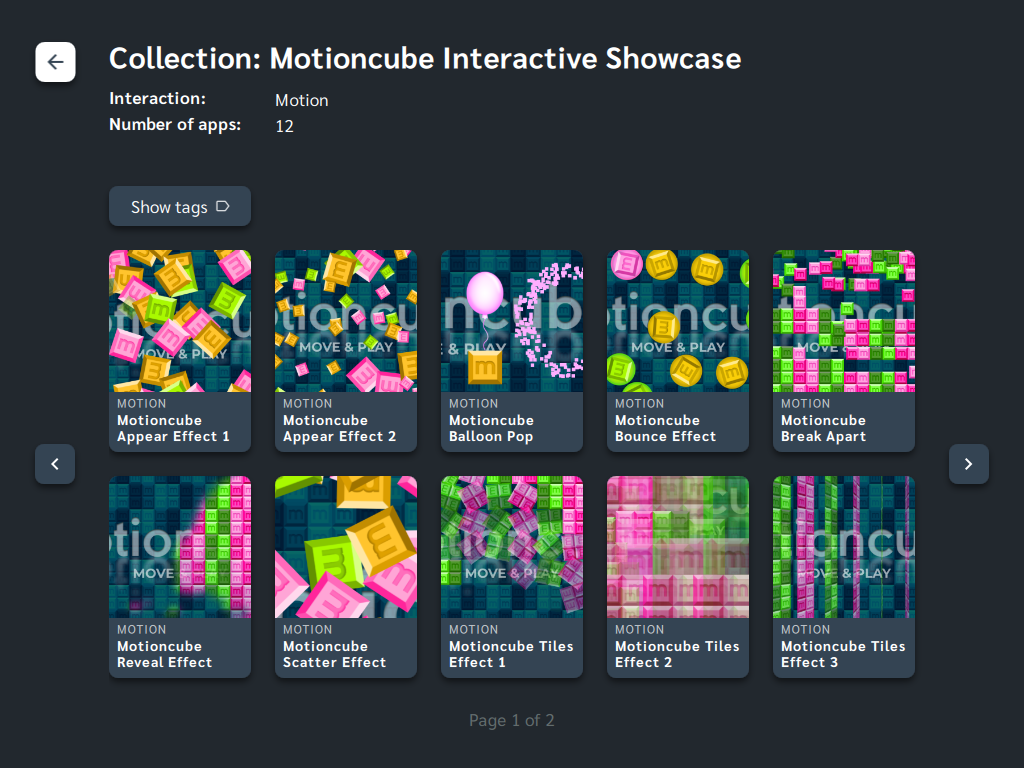Open the Motioncube Balloon Pop thumbnail
This screenshot has height=768, width=1024.
(x=511, y=321)
